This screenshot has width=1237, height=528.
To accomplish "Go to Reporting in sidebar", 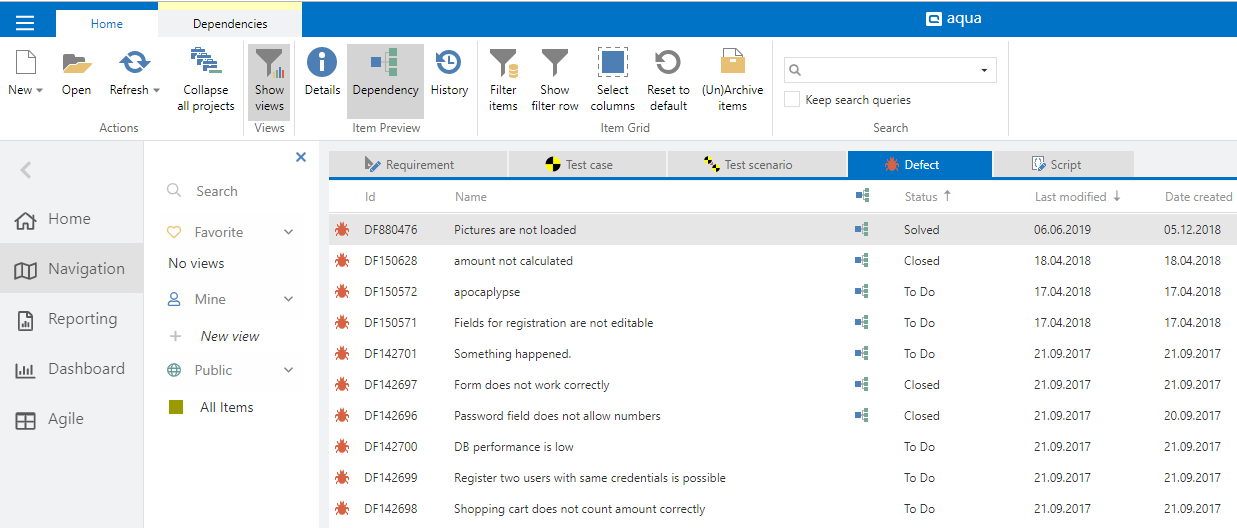I will (x=82, y=319).
